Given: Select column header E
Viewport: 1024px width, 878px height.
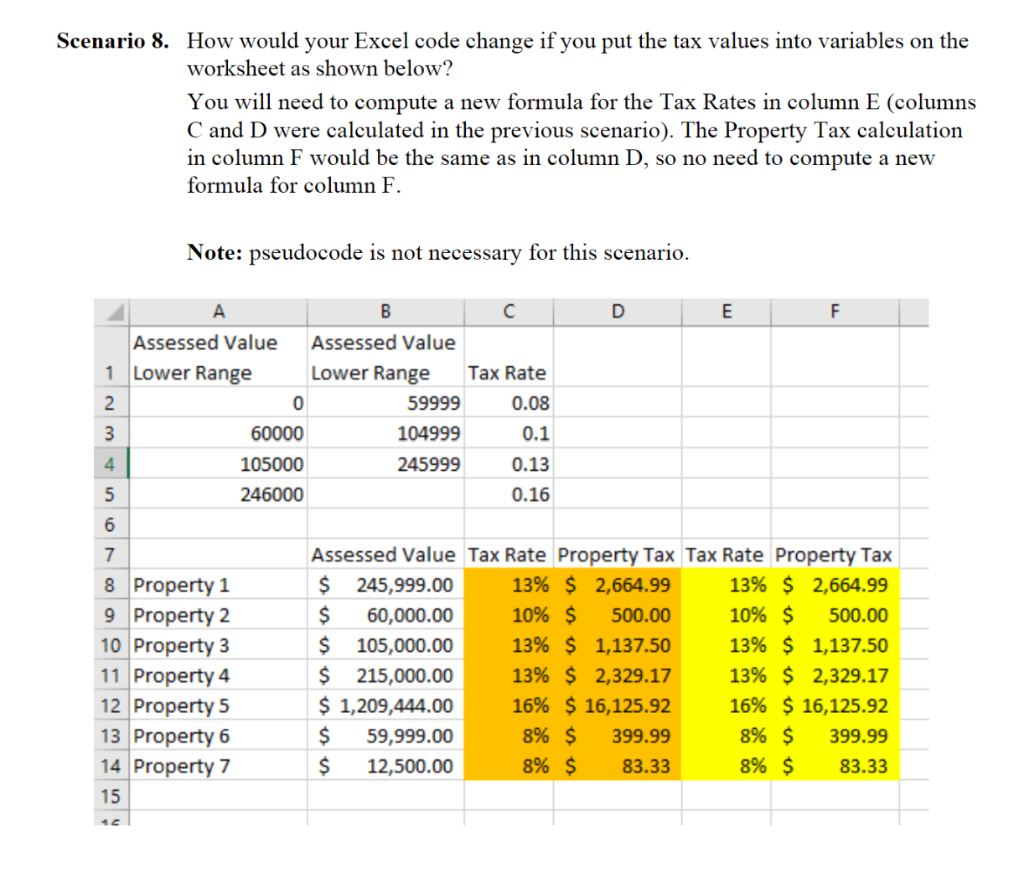Looking at the screenshot, I should tap(726, 311).
